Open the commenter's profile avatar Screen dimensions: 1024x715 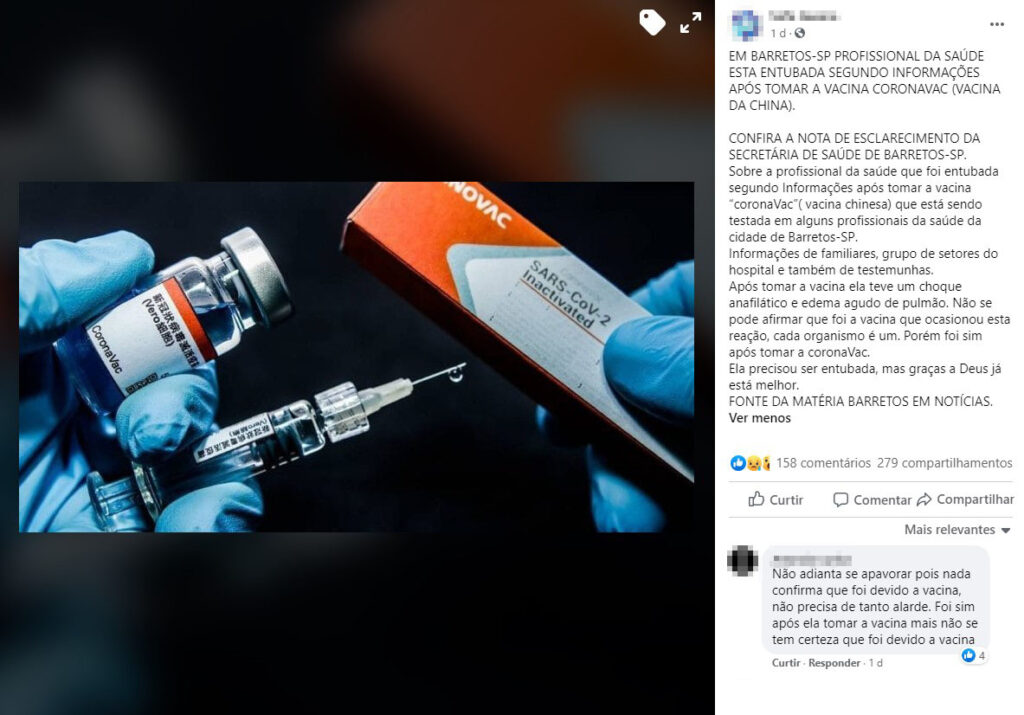pos(743,561)
